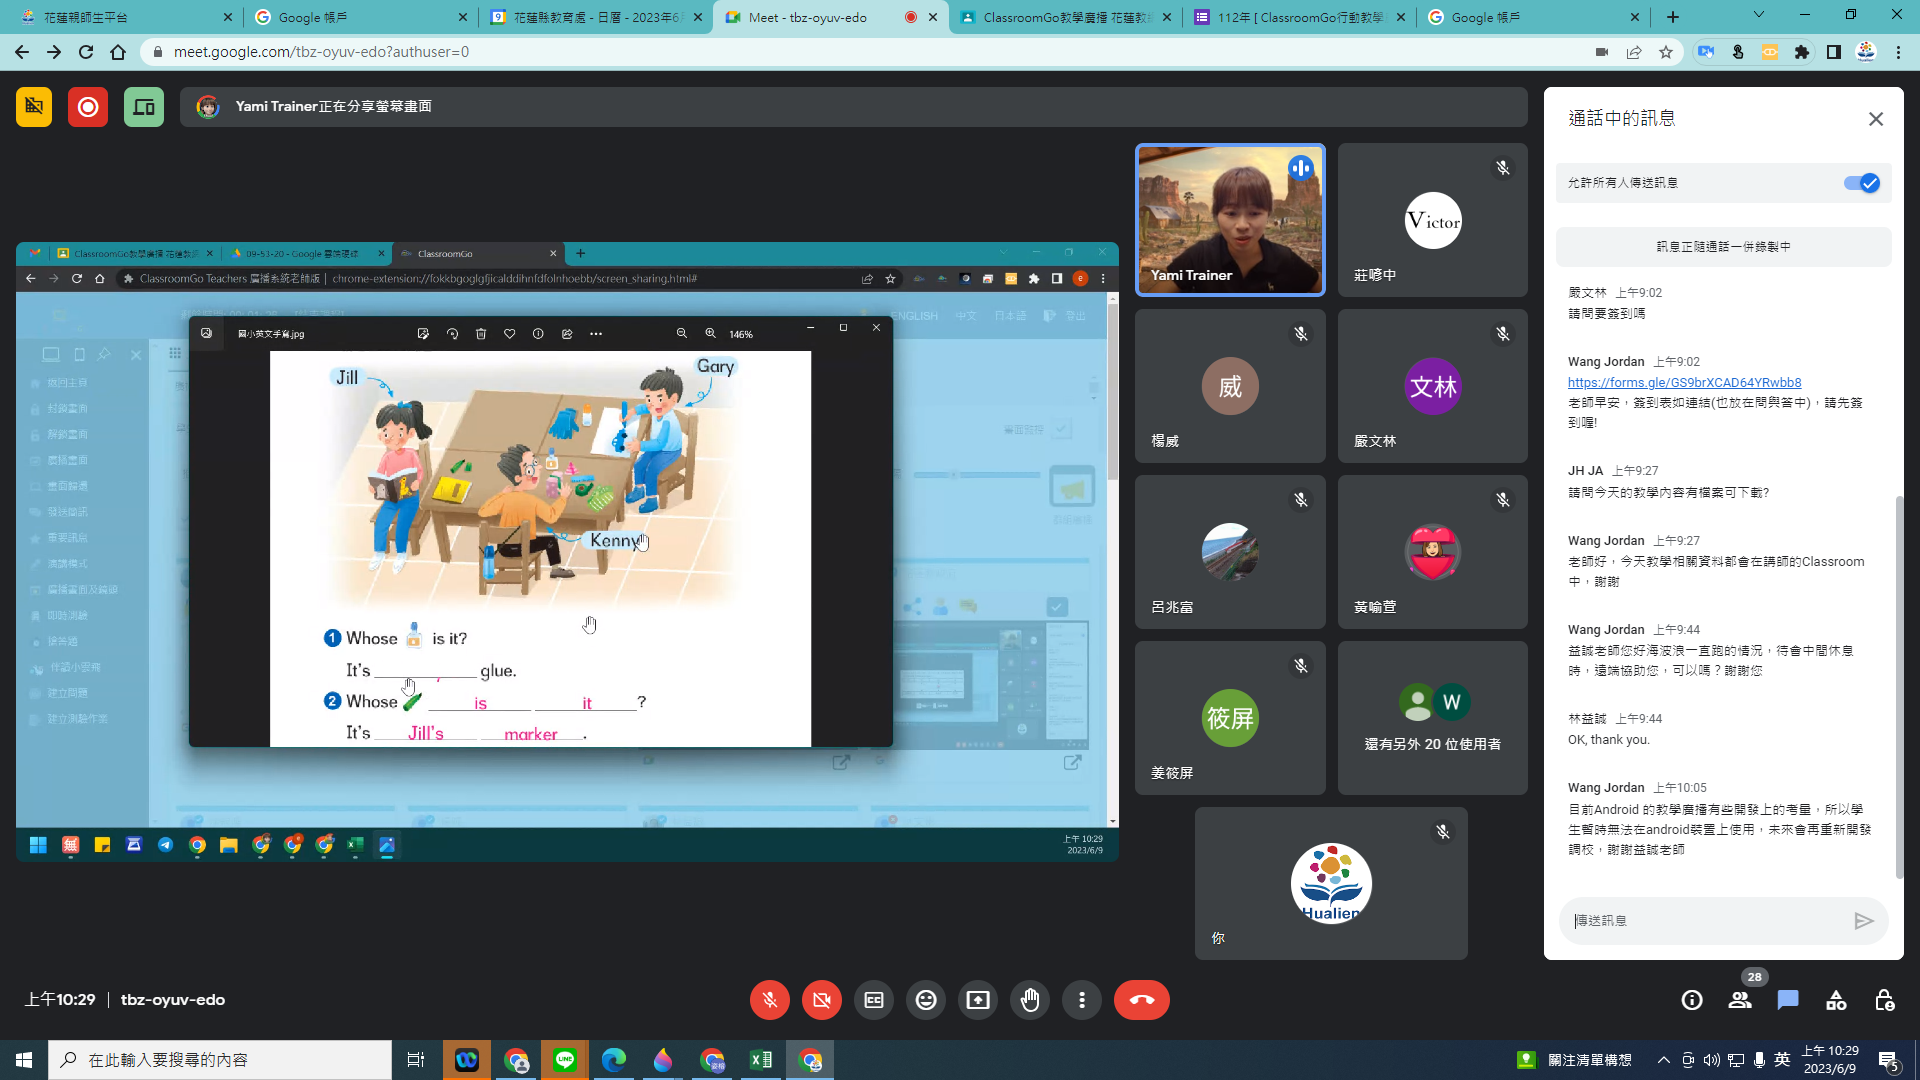Turn on captions with CC icon
The height and width of the screenshot is (1080, 1920).
(874, 1000)
